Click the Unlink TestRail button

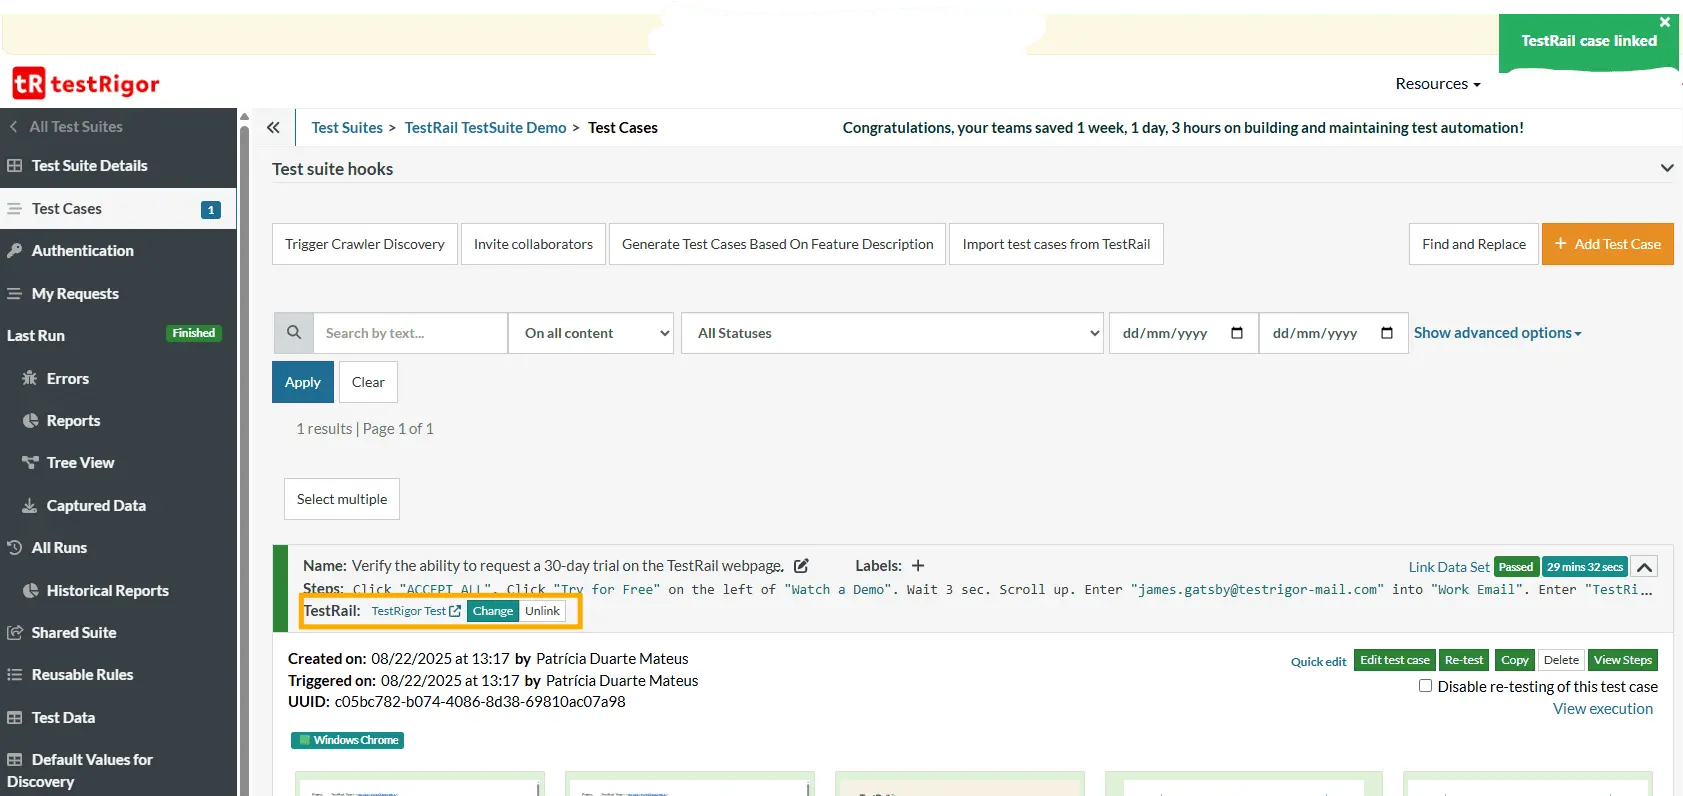(542, 611)
